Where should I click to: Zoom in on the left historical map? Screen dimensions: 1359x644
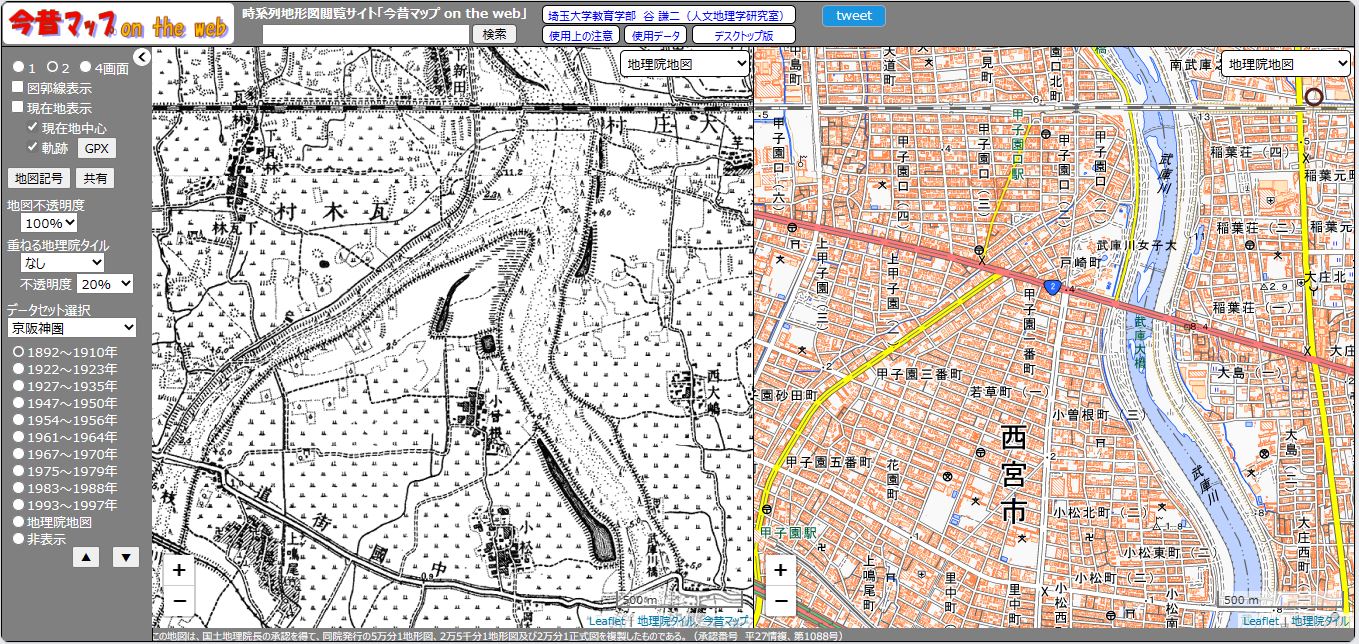tap(178, 570)
